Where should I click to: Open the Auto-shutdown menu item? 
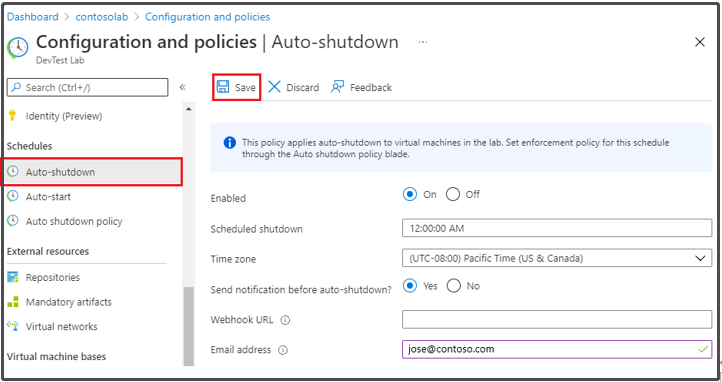pos(93,172)
